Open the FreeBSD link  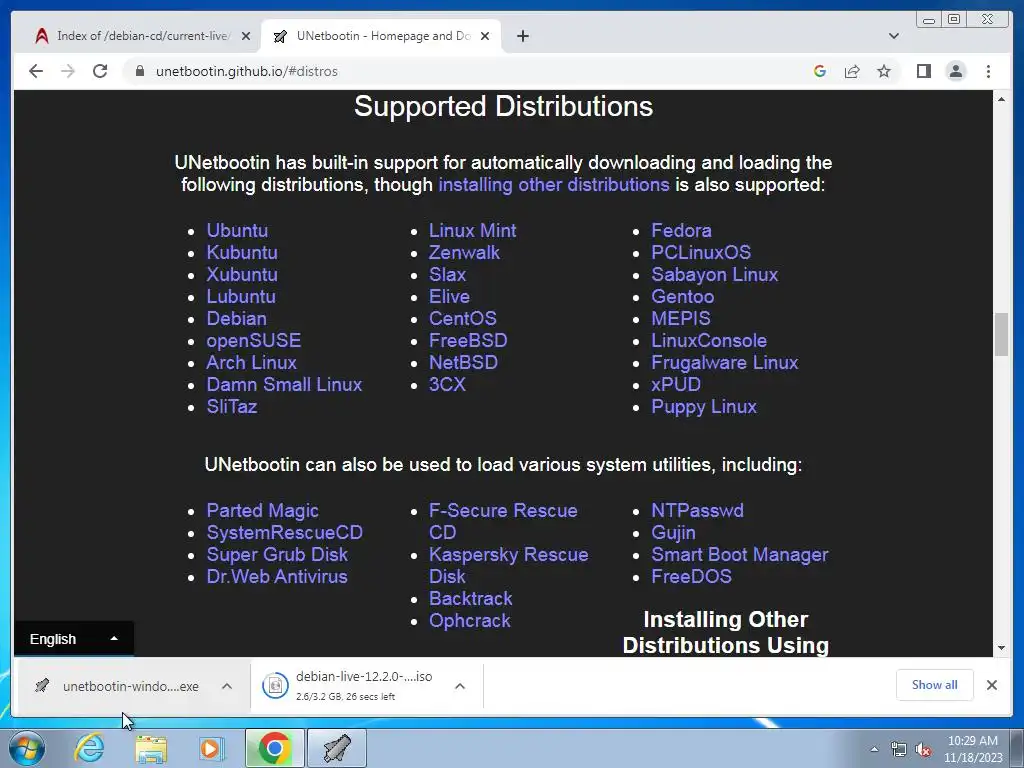click(468, 341)
